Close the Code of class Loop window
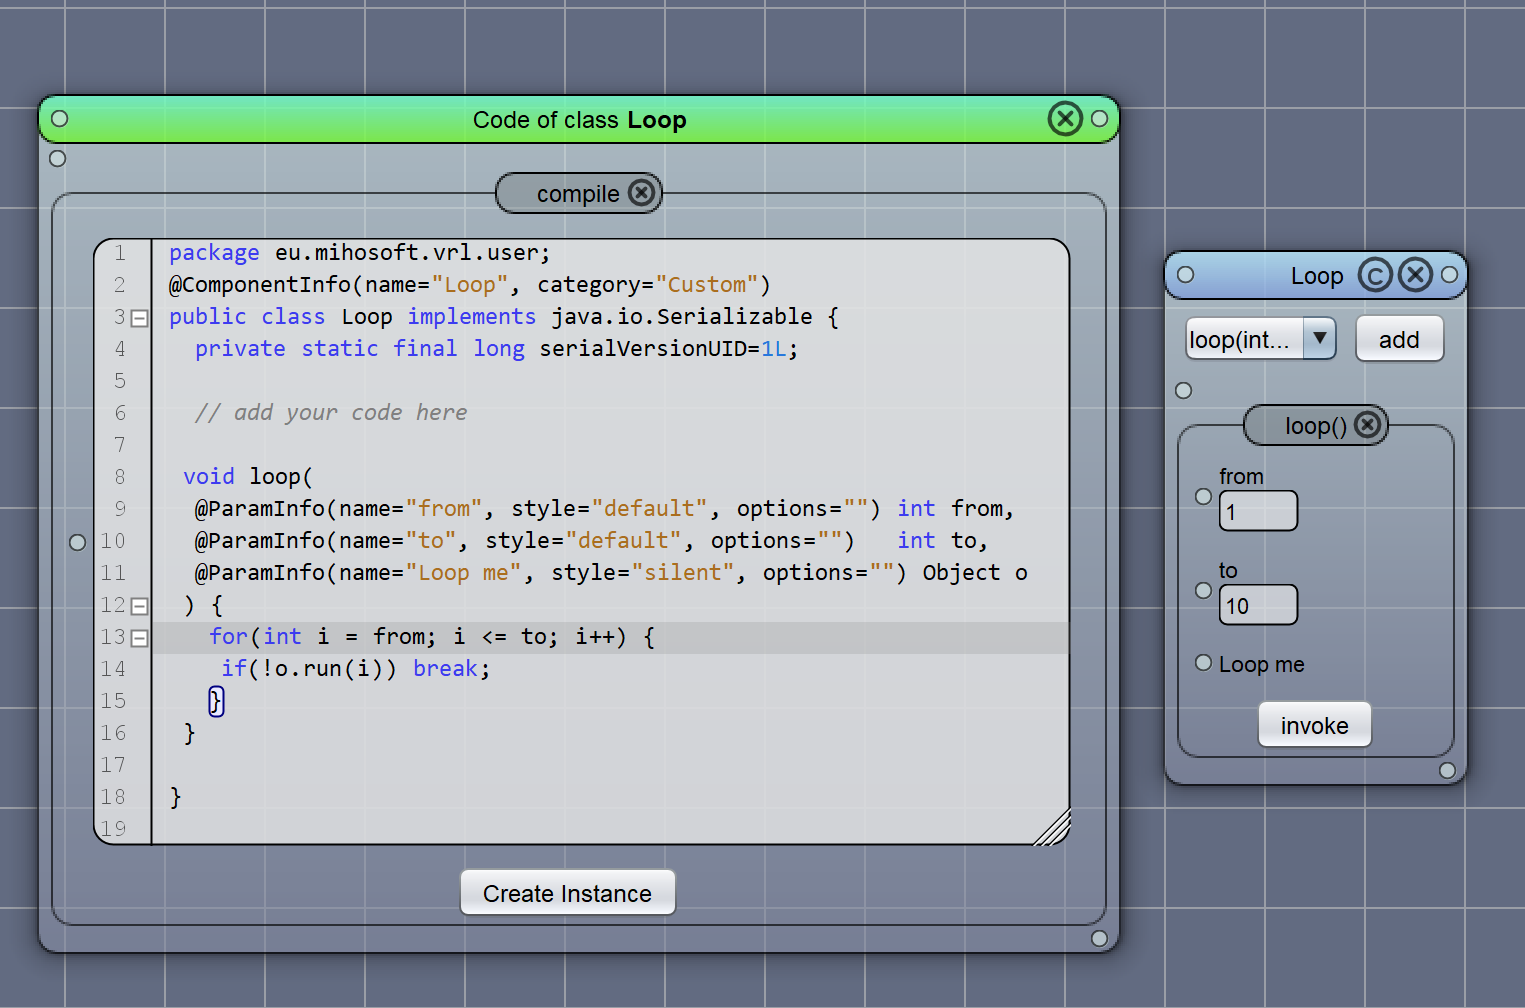 coord(1065,119)
